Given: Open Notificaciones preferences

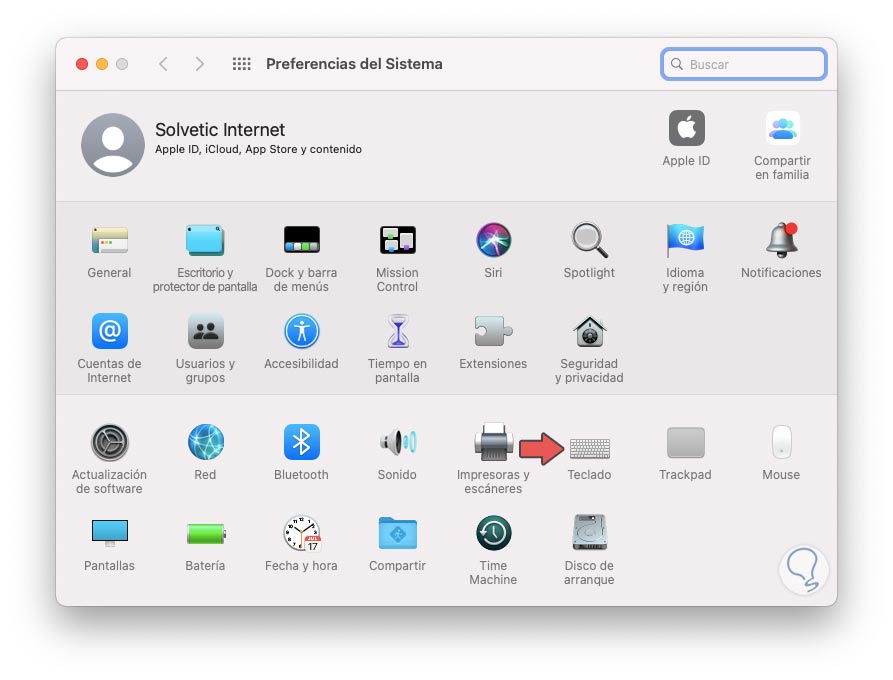Looking at the screenshot, I should click(x=781, y=239).
